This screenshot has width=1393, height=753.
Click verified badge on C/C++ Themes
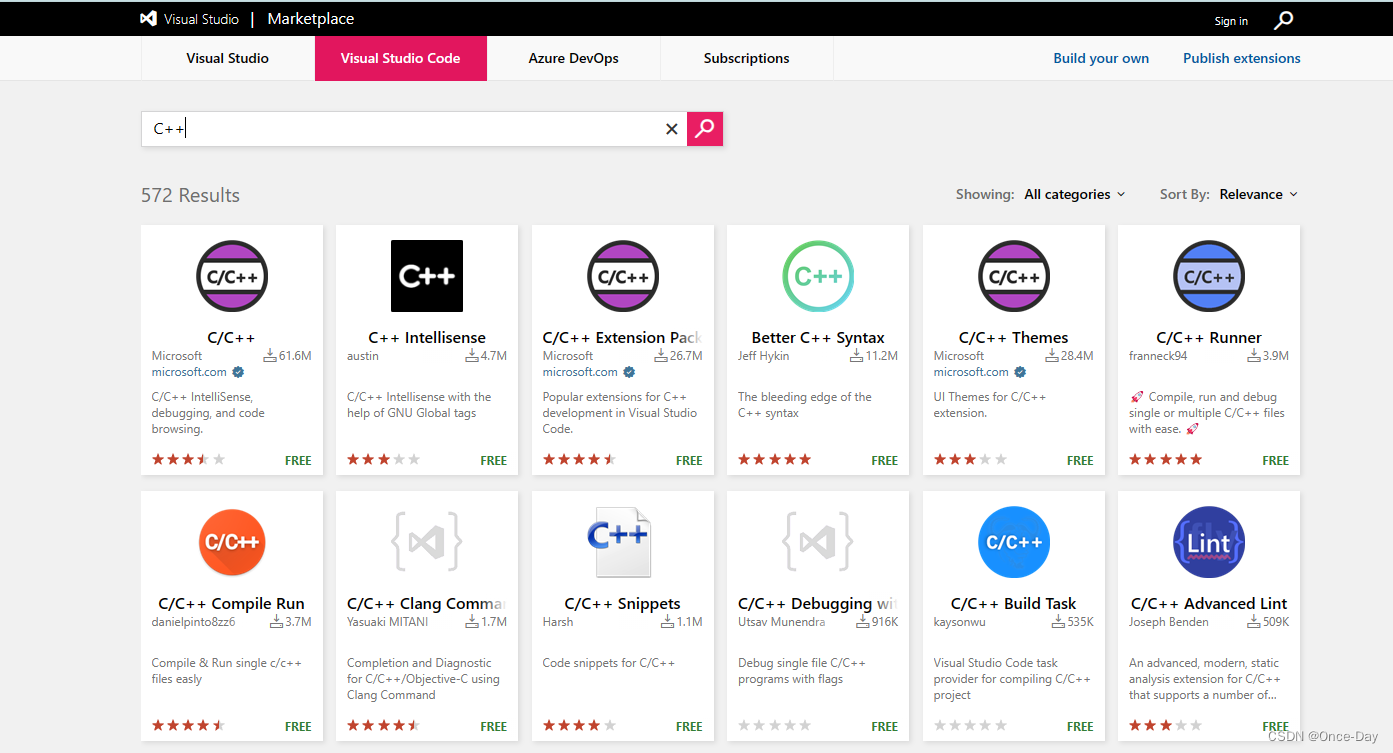pyautogui.click(x=1020, y=372)
